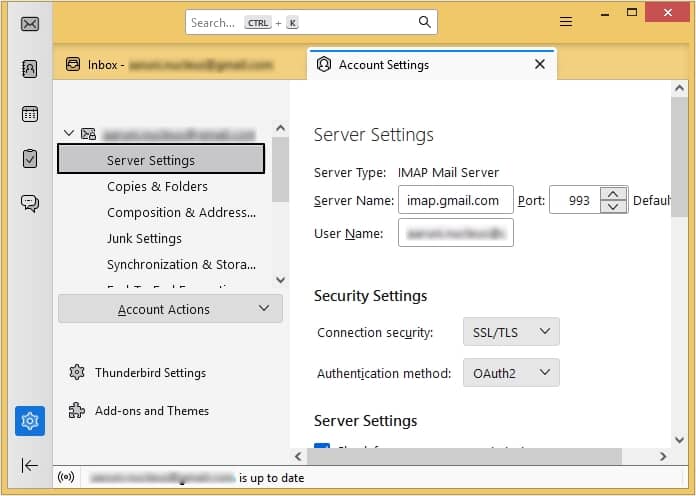696x496 pixels.
Task: Open Junk Settings
Action: click(144, 239)
